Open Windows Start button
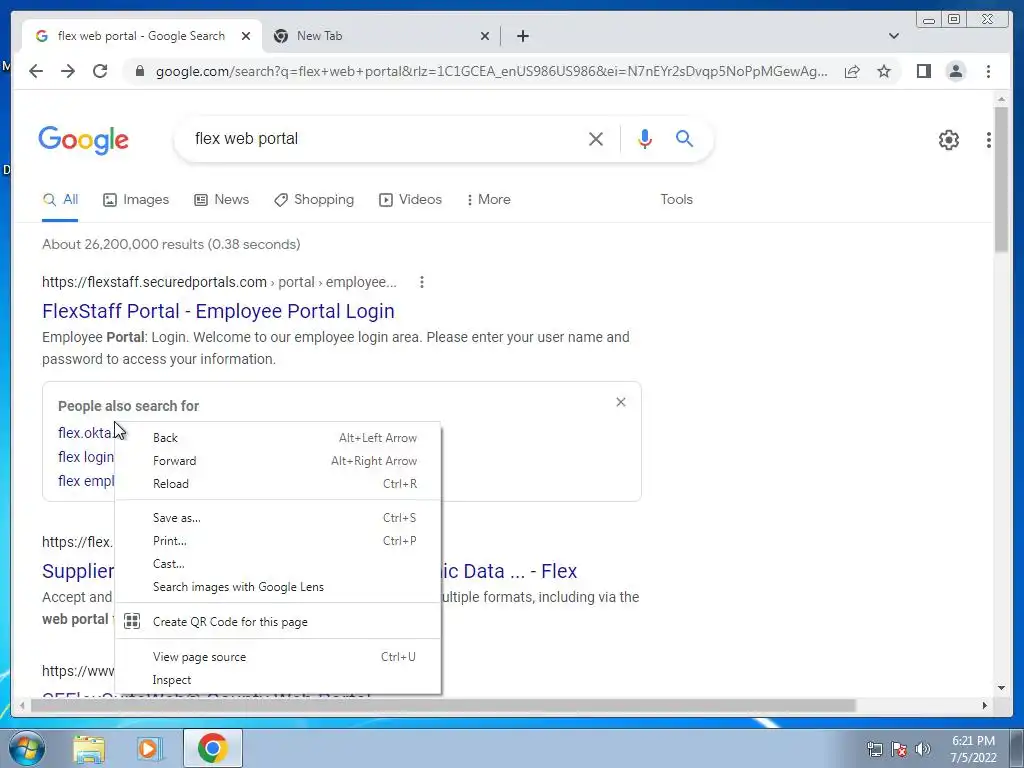Screen dimensions: 1024x768 click(x=26, y=748)
